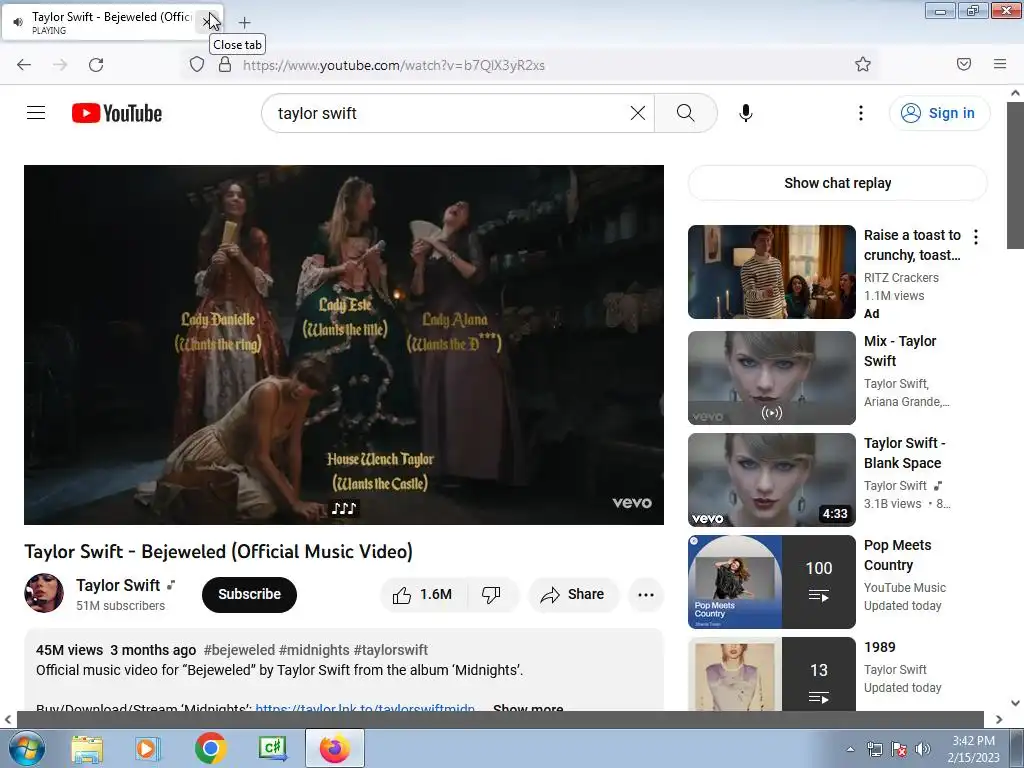Open the Save to Pocket icon

tap(964, 64)
